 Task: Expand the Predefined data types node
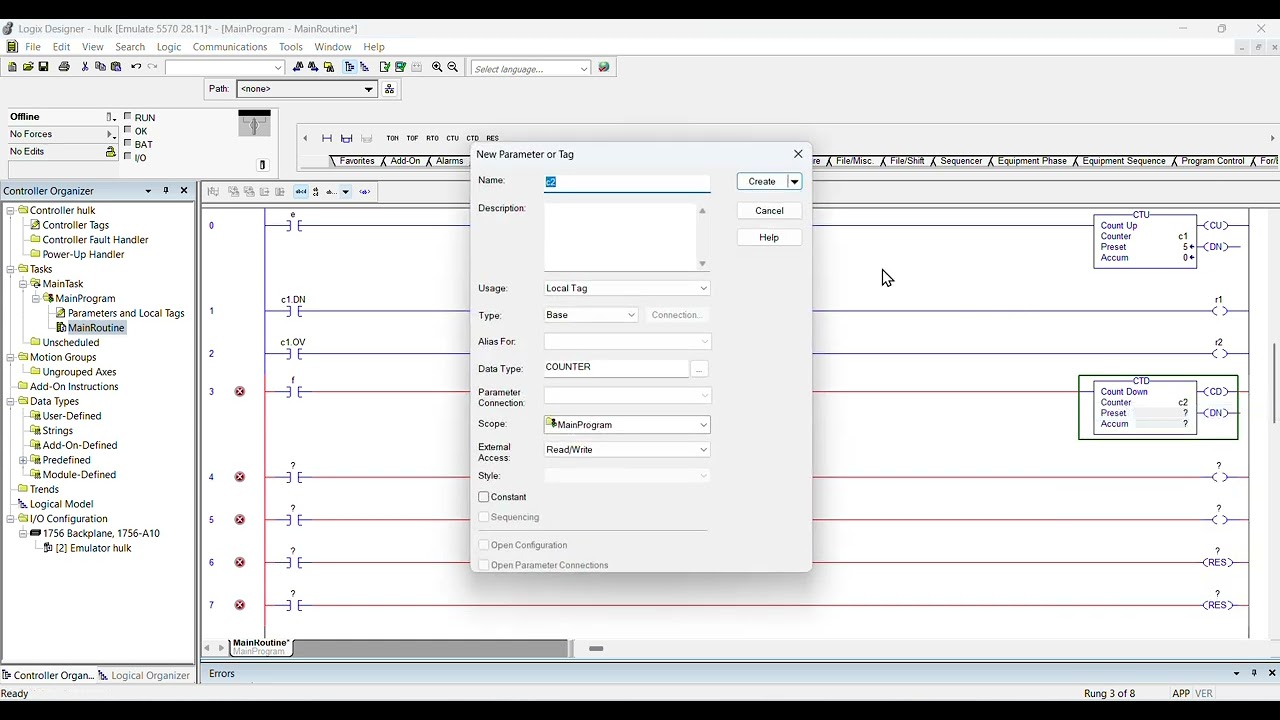point(23,460)
